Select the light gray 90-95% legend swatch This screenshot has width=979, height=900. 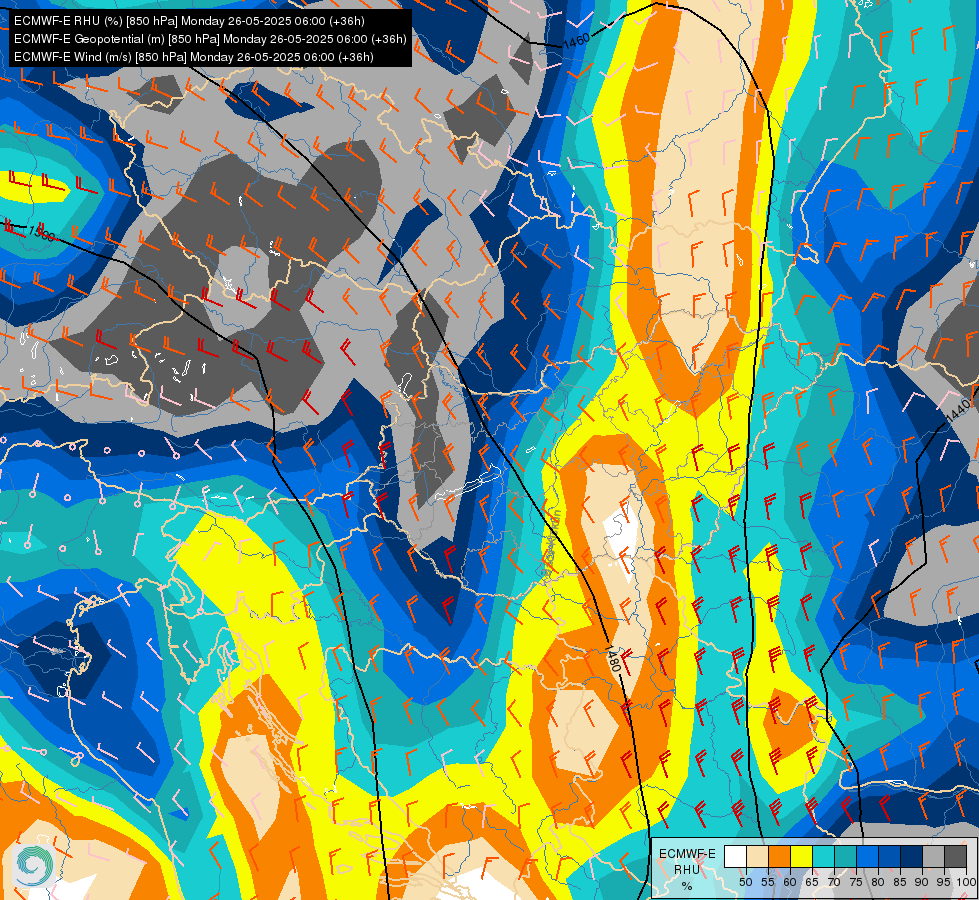tap(934, 856)
